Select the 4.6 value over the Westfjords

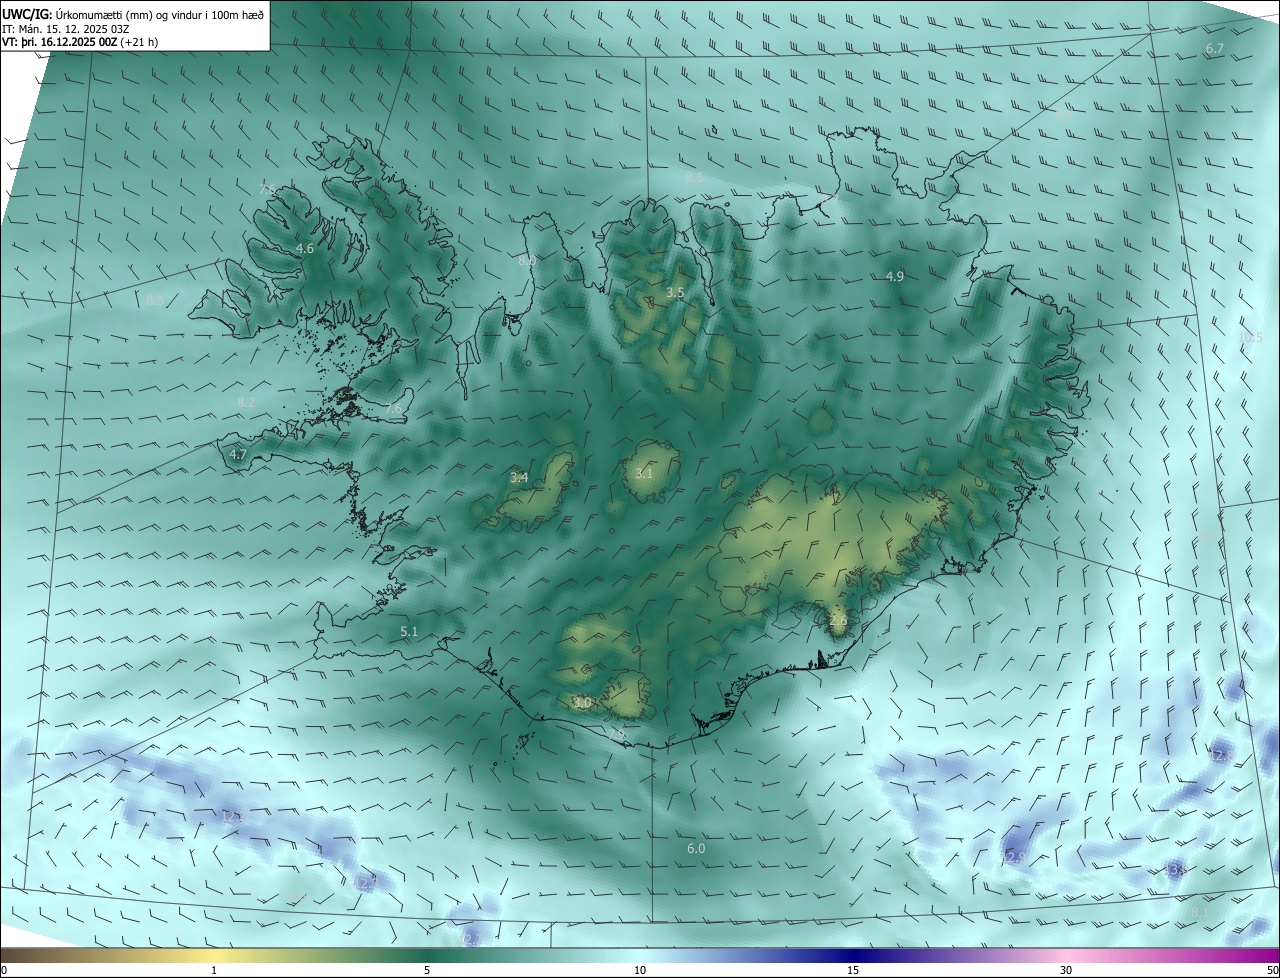pyautogui.click(x=305, y=248)
